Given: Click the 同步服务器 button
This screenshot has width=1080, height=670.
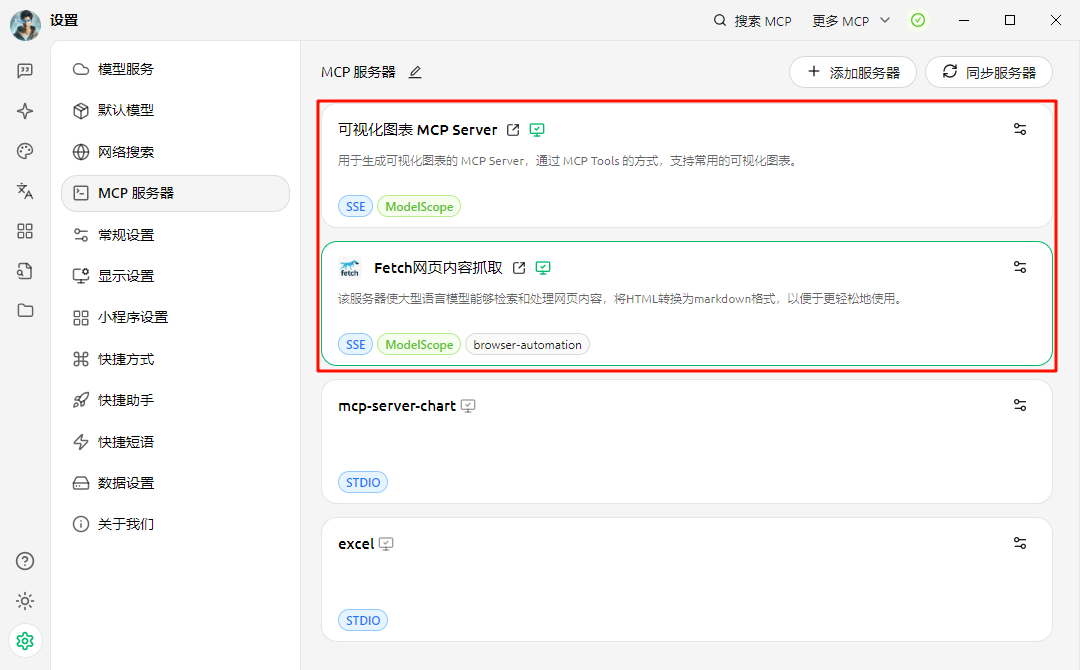Looking at the screenshot, I should click(x=989, y=71).
